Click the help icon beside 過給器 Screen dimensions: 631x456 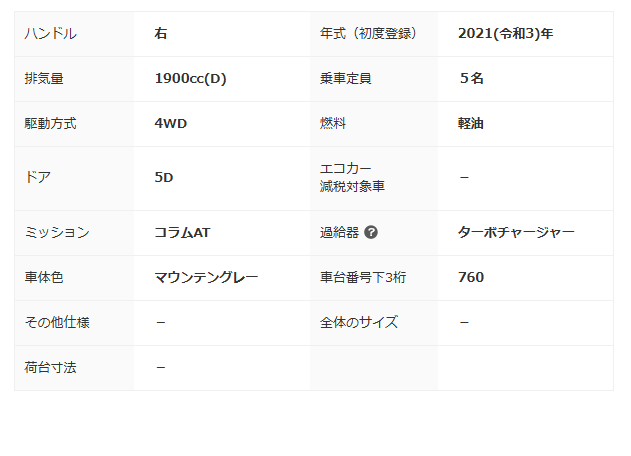(x=371, y=233)
